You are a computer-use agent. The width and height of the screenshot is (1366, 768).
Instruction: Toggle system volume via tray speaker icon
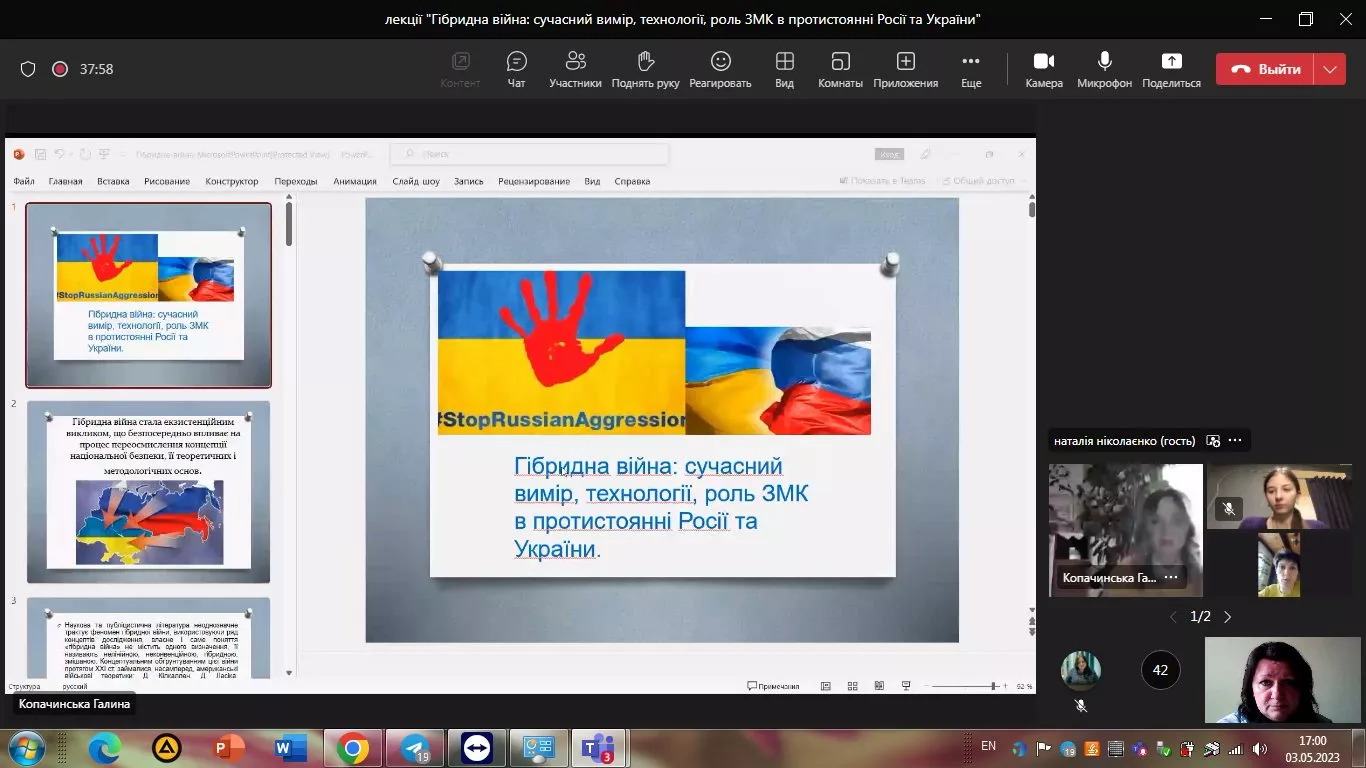[1258, 747]
